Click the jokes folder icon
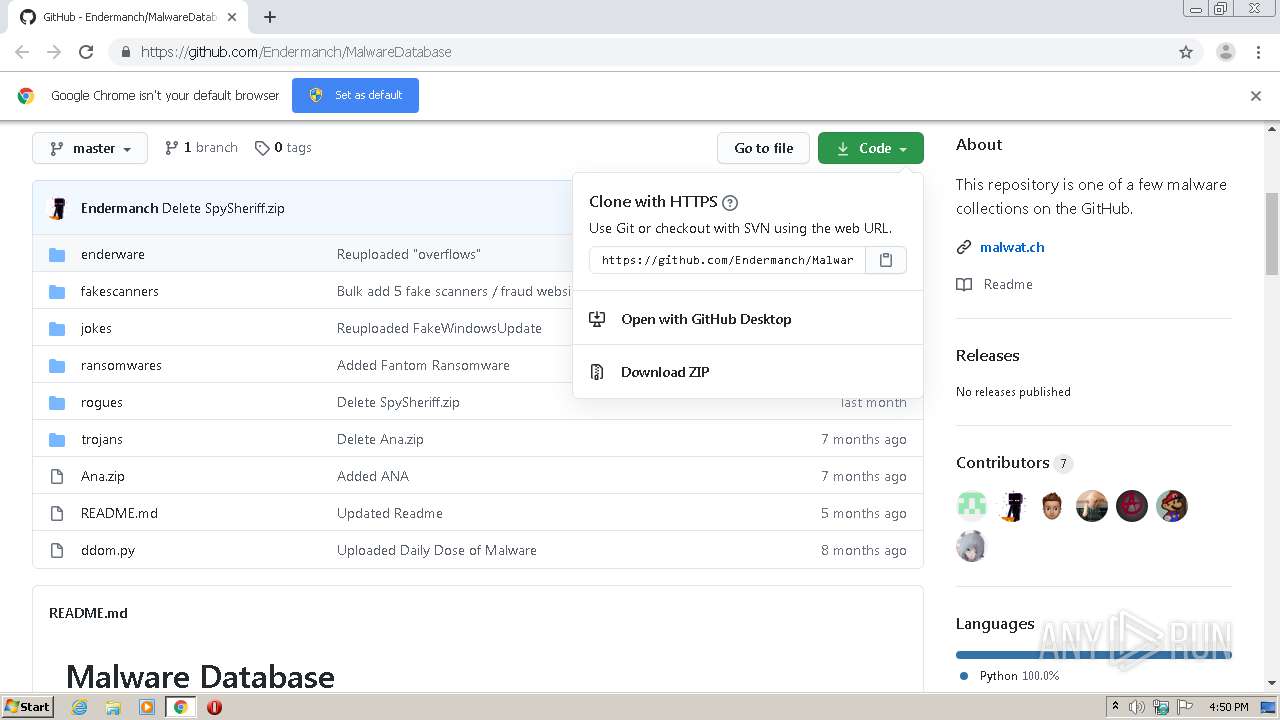The height and width of the screenshot is (720, 1280). point(57,329)
